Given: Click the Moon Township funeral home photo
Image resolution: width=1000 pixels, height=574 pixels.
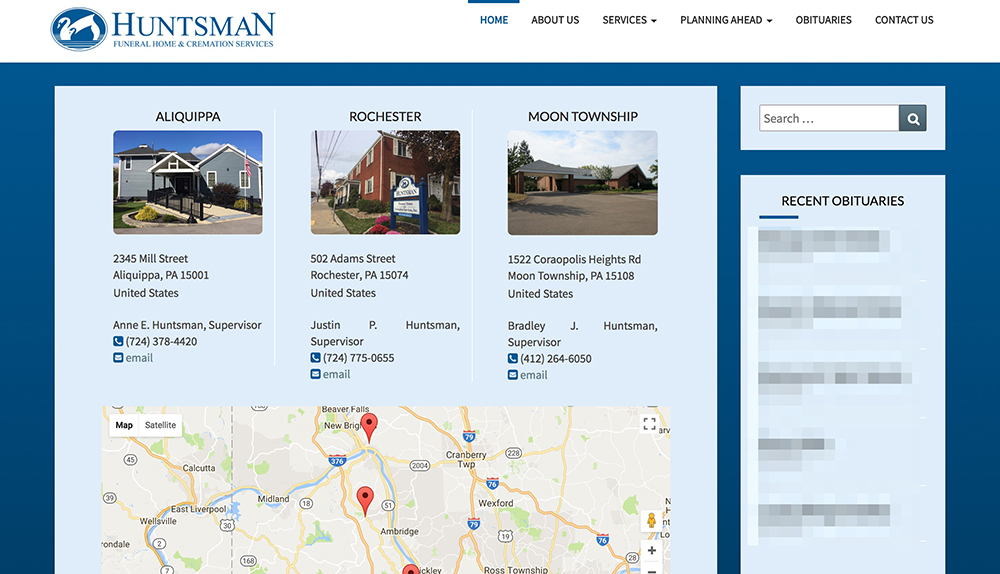Looking at the screenshot, I should point(582,183).
